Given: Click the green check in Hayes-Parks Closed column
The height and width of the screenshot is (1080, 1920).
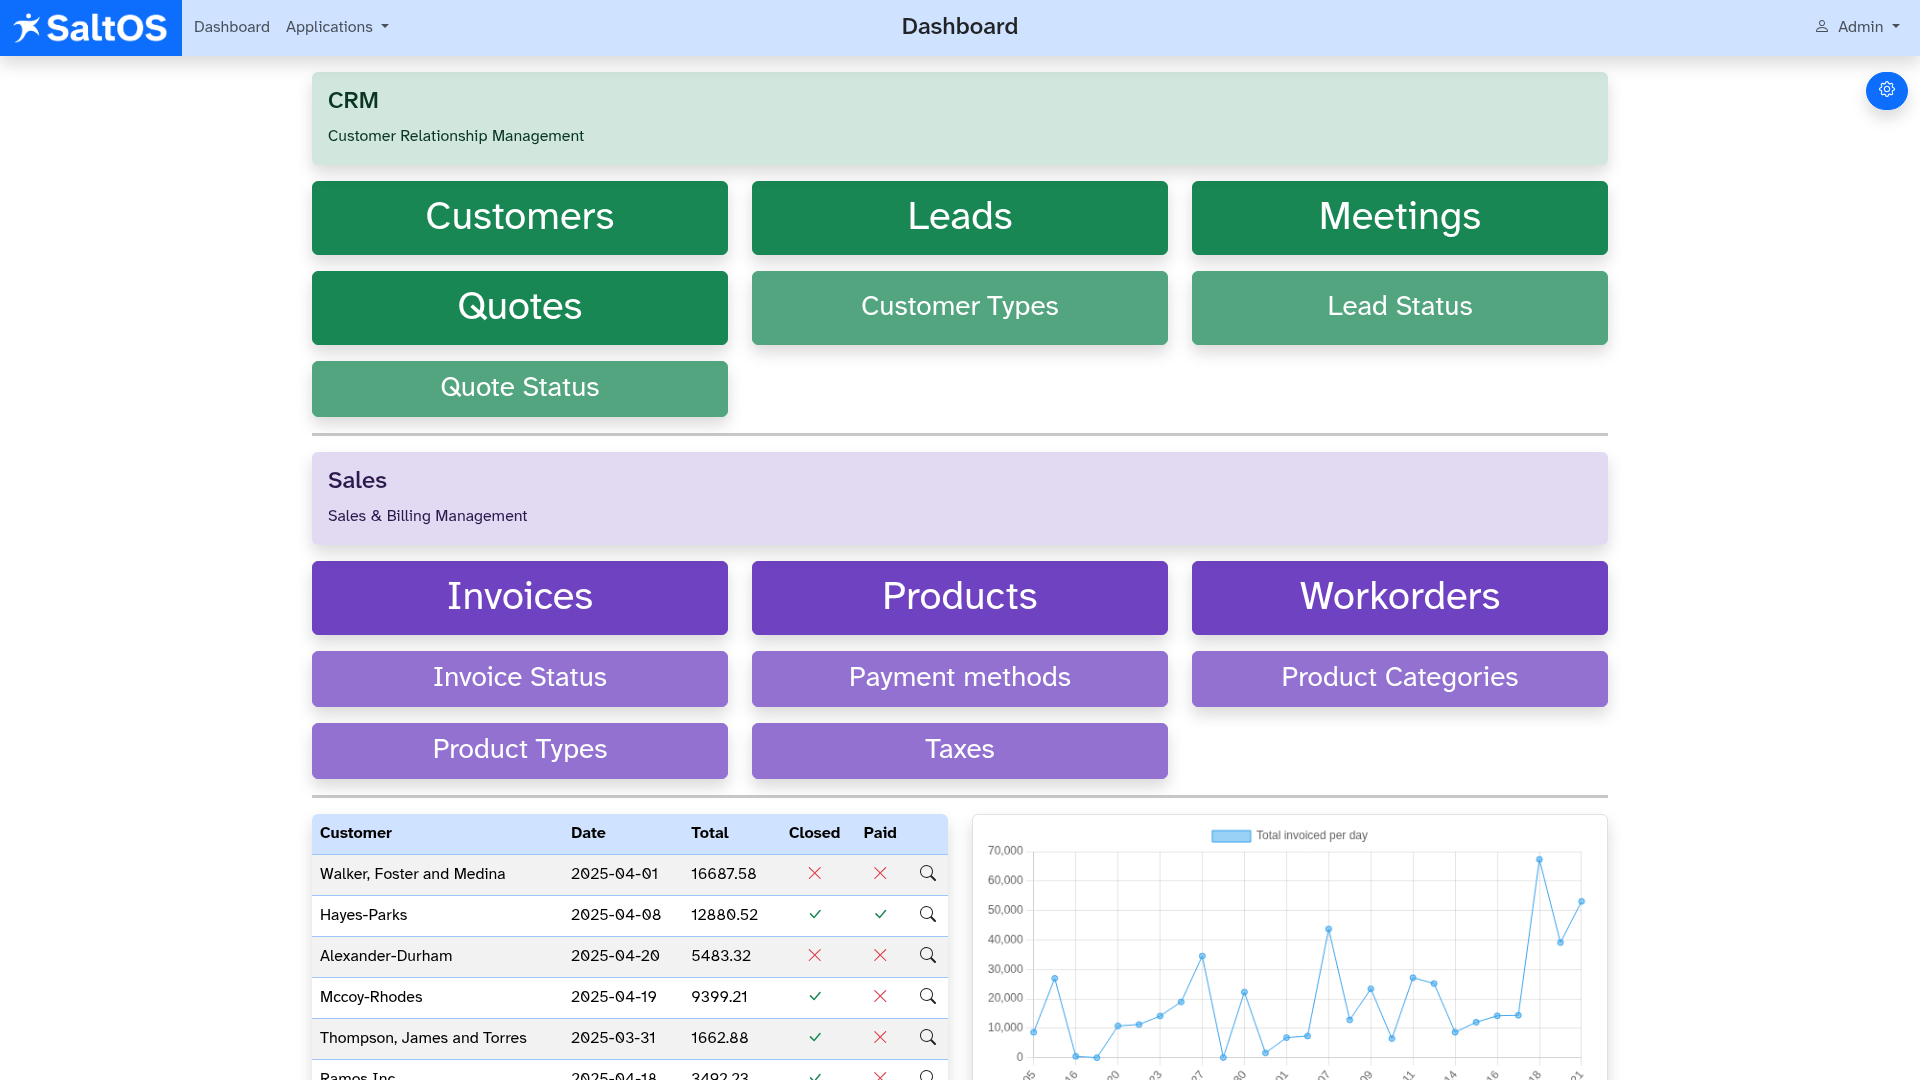Looking at the screenshot, I should [x=815, y=914].
